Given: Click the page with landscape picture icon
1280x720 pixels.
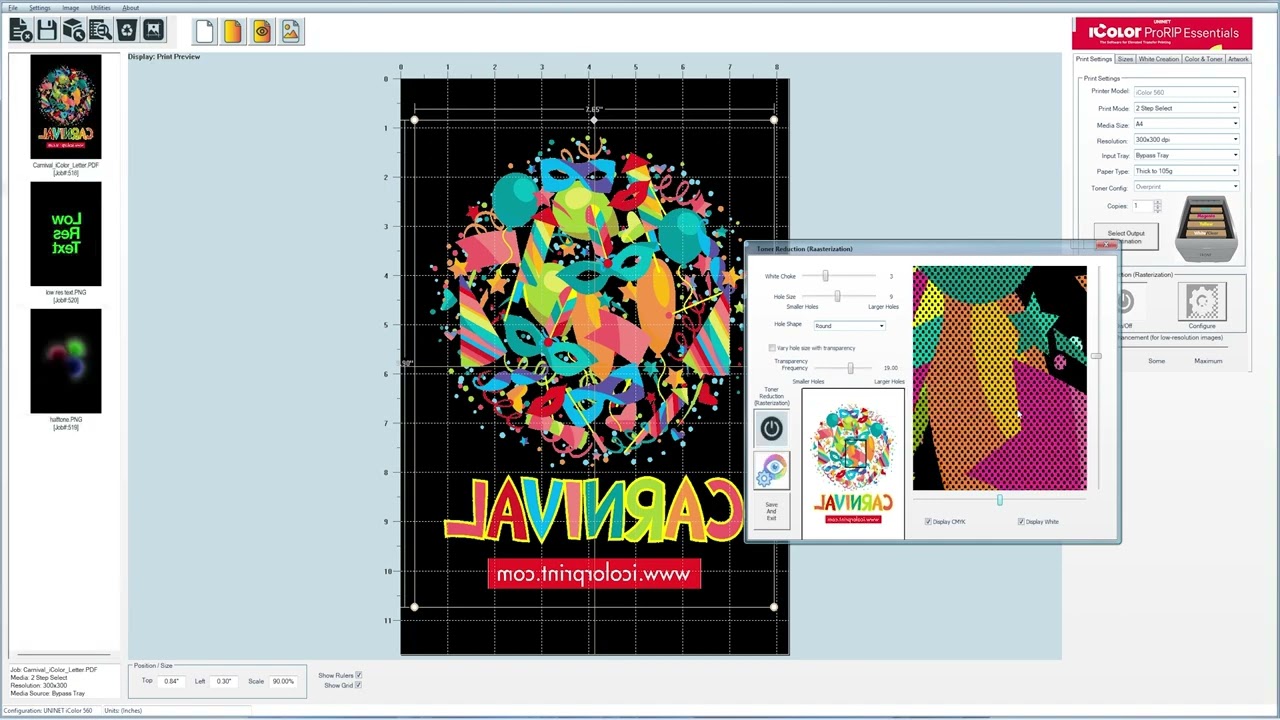Looking at the screenshot, I should point(291,32).
